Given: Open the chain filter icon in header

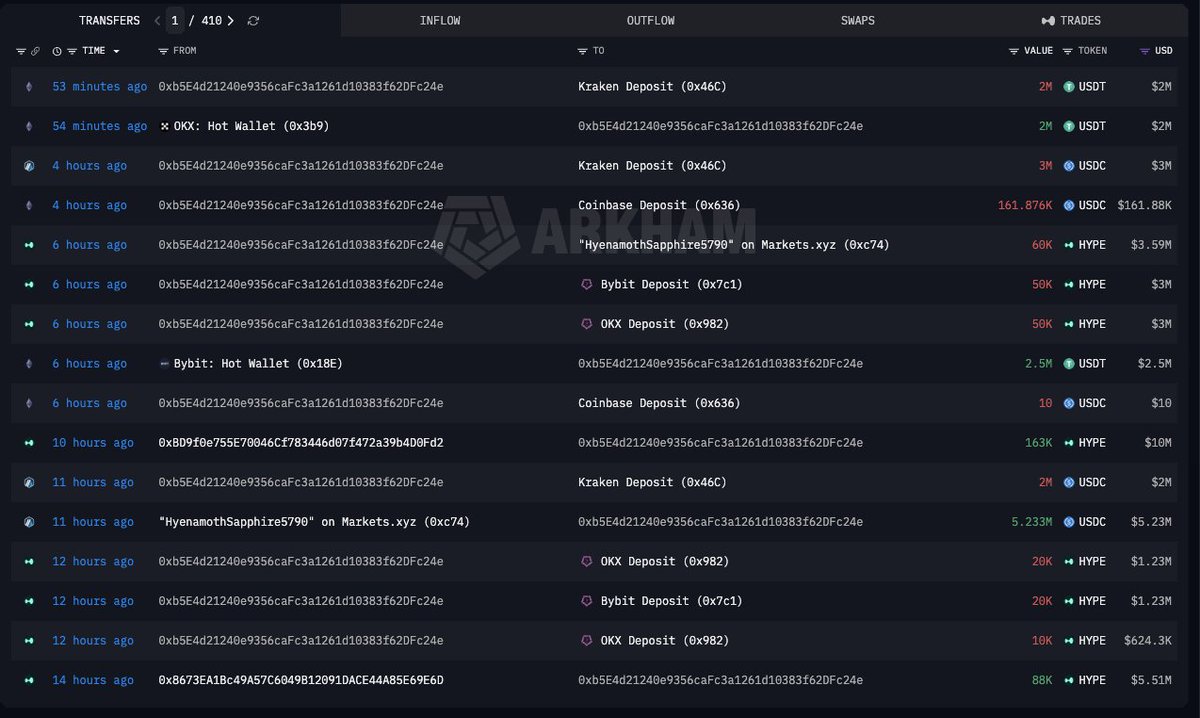Looking at the screenshot, I should [21, 51].
